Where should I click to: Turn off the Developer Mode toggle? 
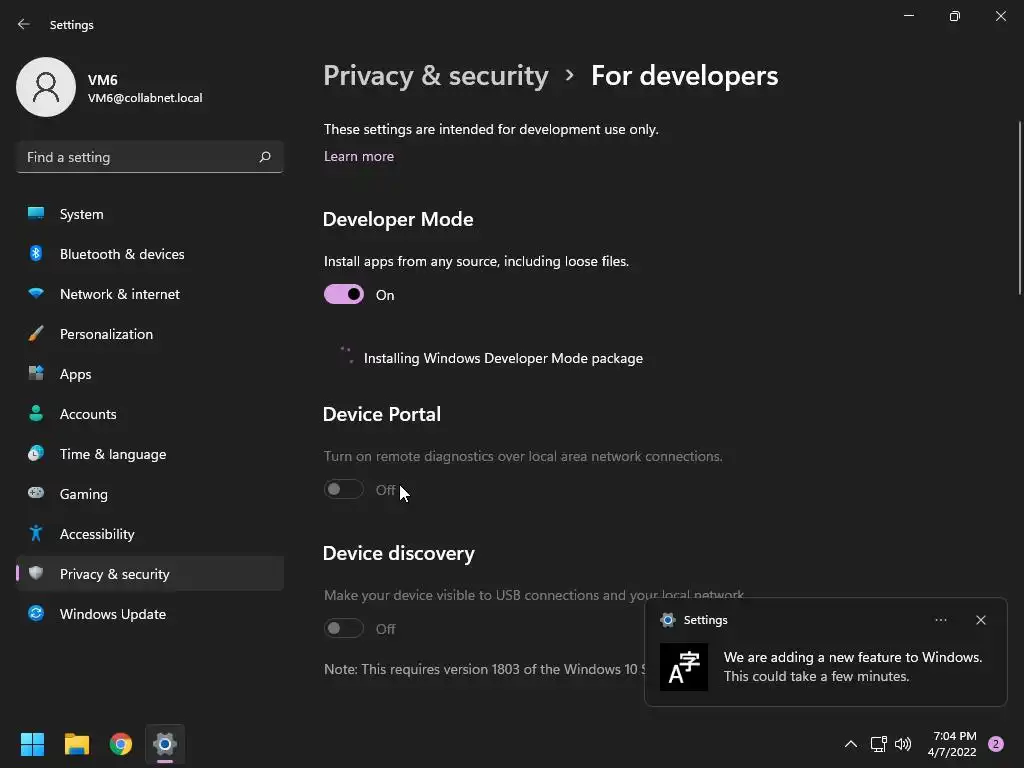(x=344, y=294)
